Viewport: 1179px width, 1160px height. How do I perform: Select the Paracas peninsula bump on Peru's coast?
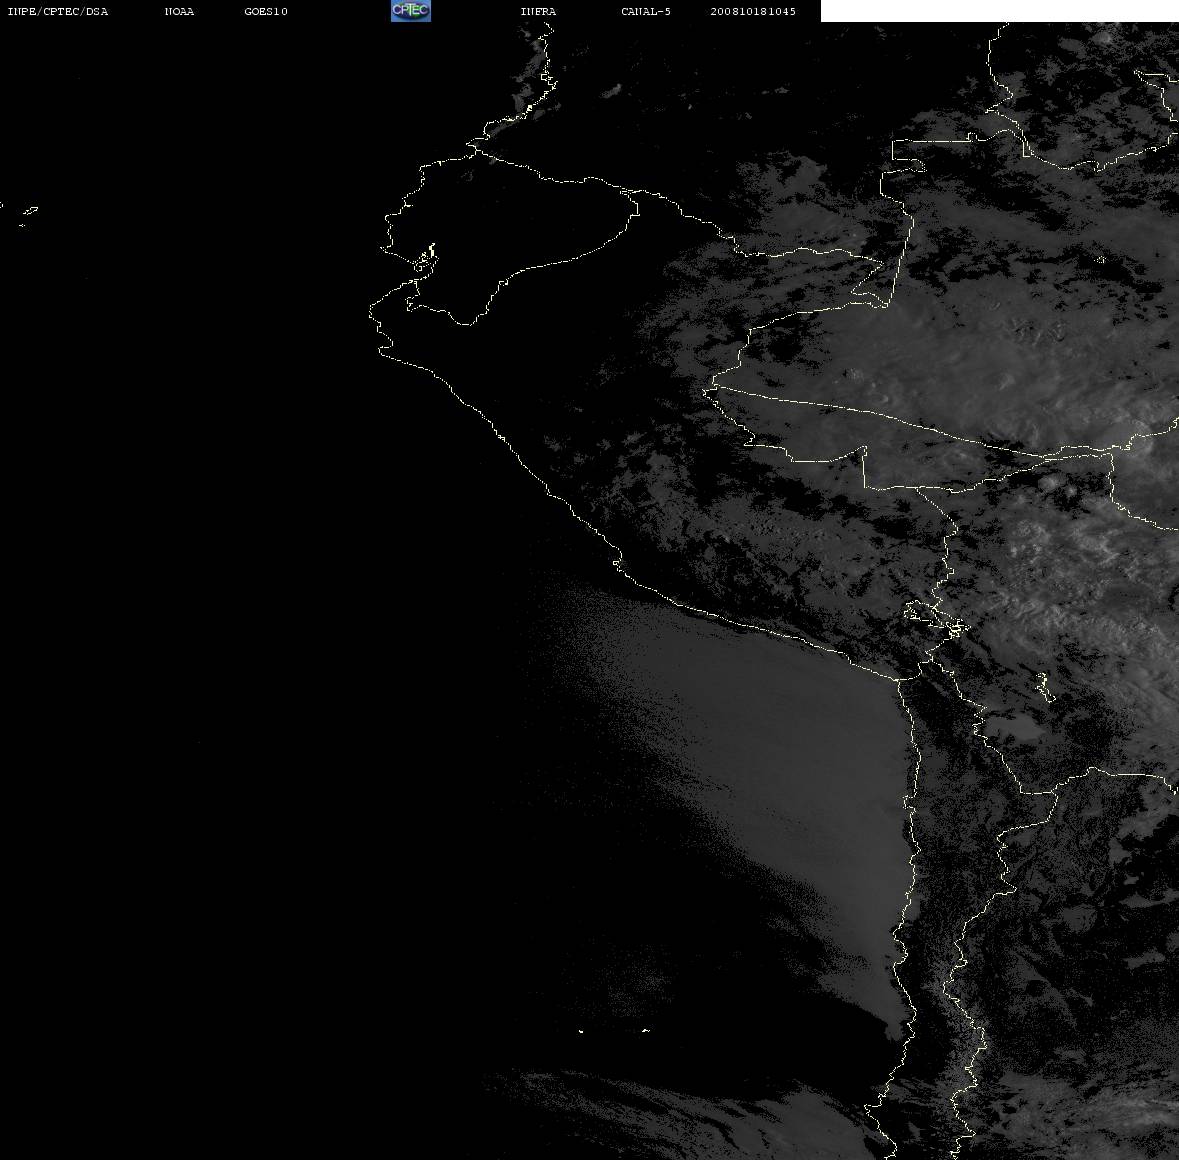pos(617,562)
